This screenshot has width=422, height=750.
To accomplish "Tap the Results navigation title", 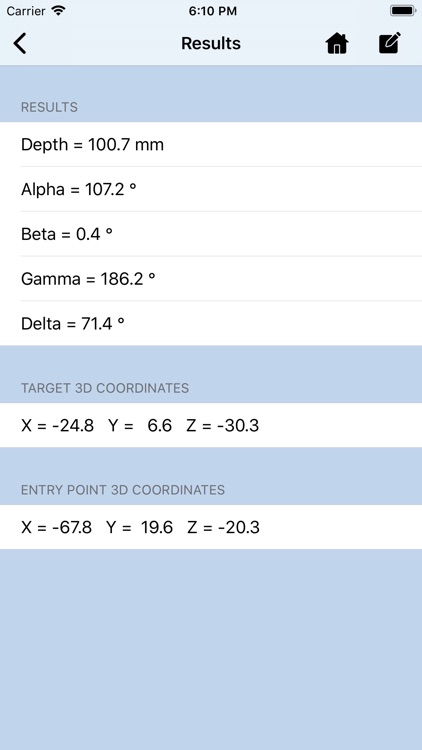I will click(x=211, y=44).
